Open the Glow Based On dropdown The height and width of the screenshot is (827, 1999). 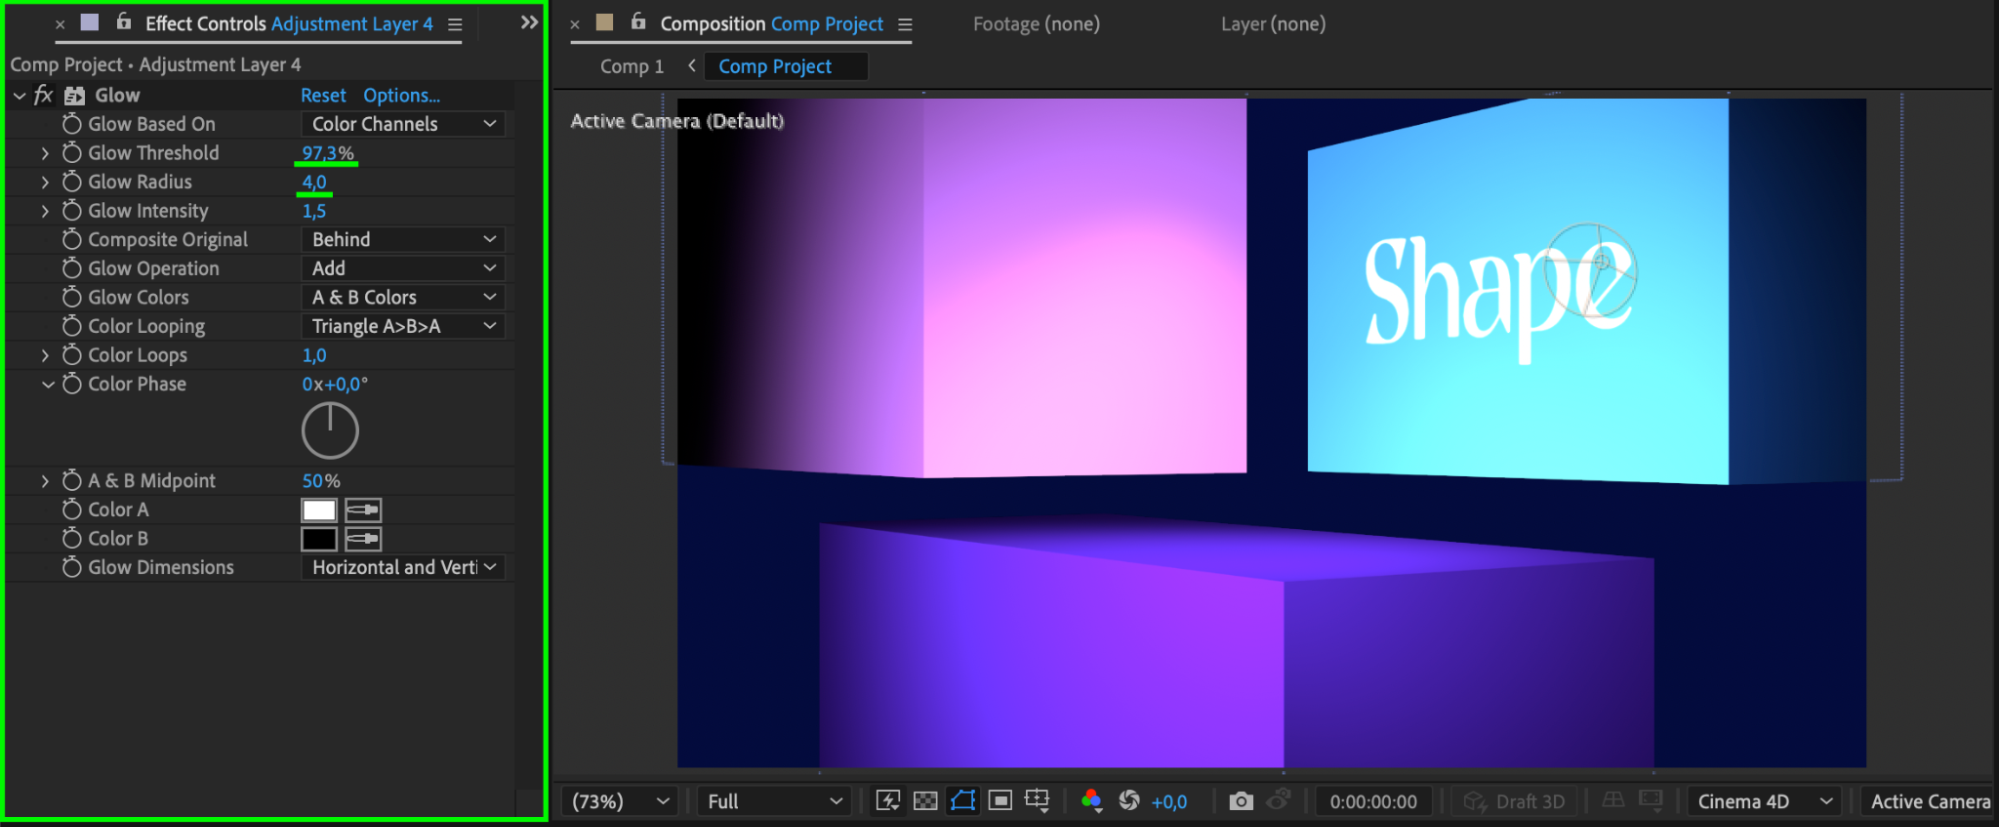pyautogui.click(x=403, y=124)
